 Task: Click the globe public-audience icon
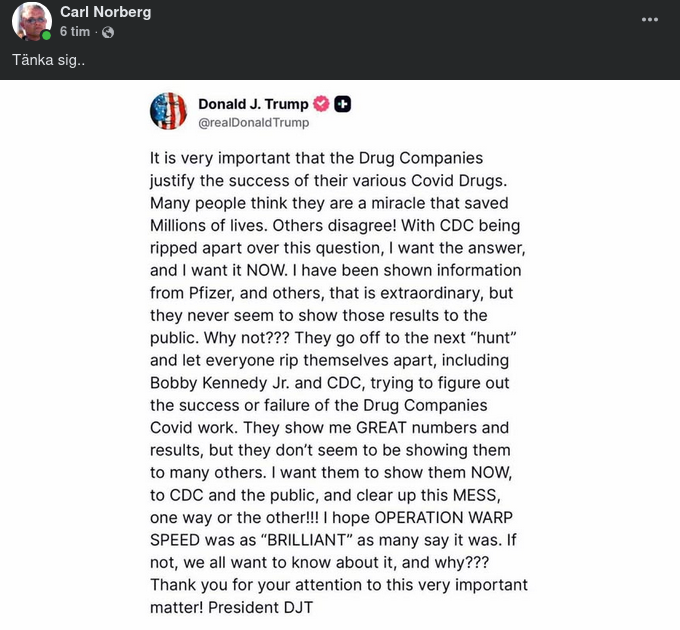108,32
